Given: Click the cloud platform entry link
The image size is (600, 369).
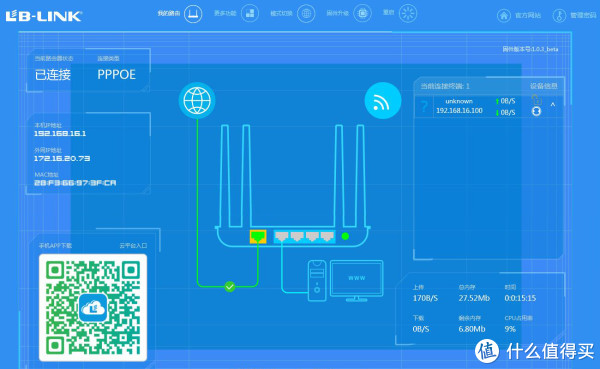Looking at the screenshot, I should click(133, 245).
